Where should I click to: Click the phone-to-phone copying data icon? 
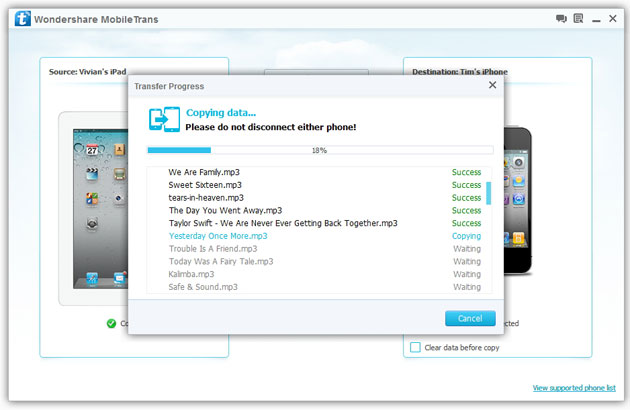[x=164, y=119]
